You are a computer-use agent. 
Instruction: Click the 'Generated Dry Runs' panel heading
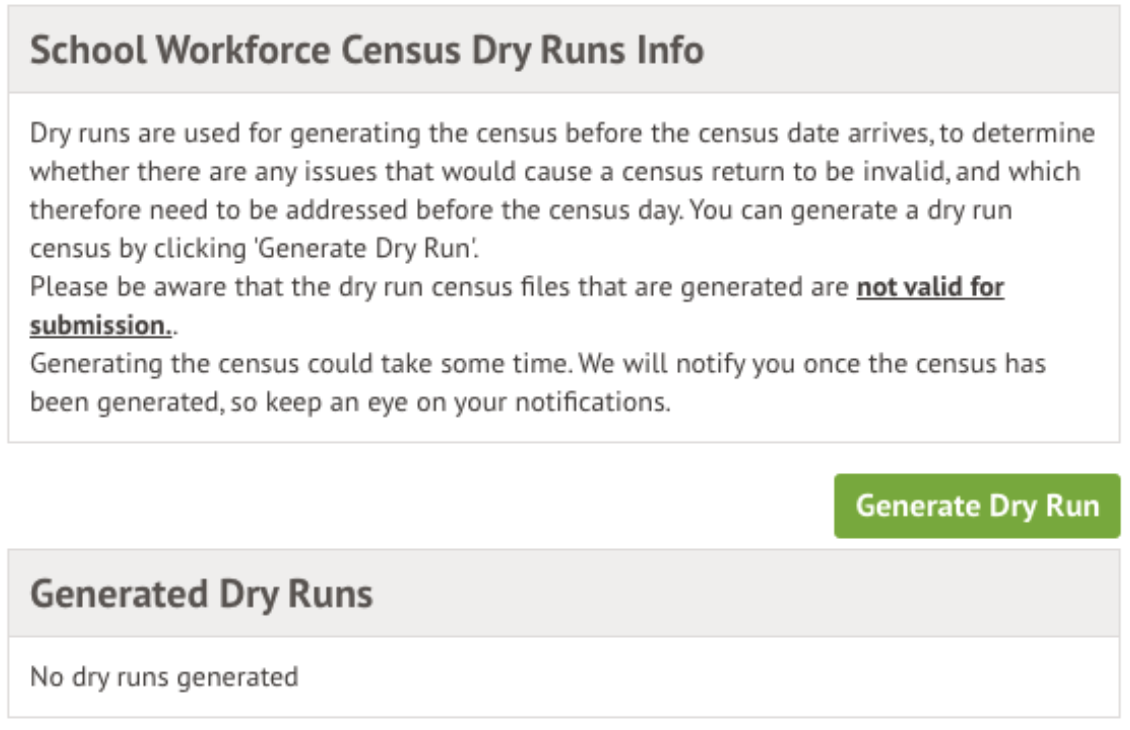201,594
